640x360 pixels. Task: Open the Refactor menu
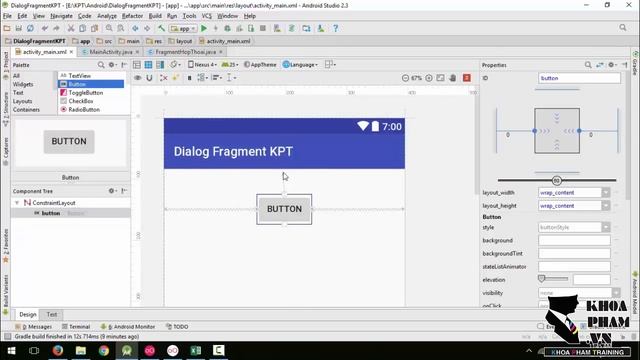tap(132, 16)
